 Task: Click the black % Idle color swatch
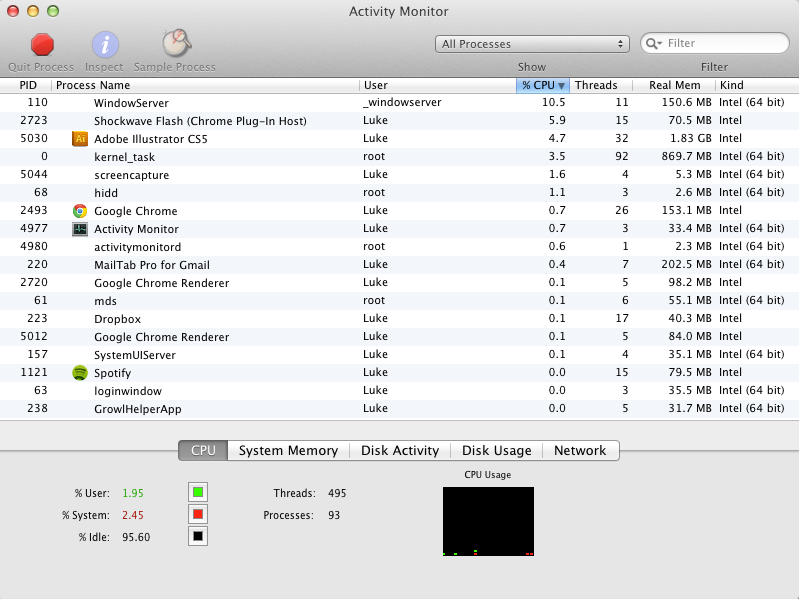pos(198,536)
